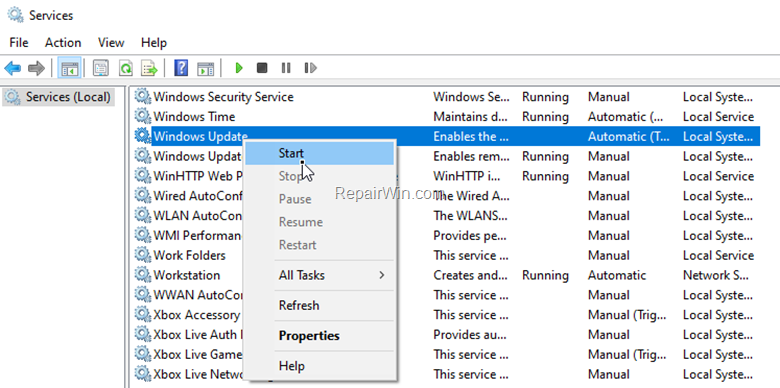The image size is (780, 388).
Task: Click disabled Pause context menu item
Action: 319,199
